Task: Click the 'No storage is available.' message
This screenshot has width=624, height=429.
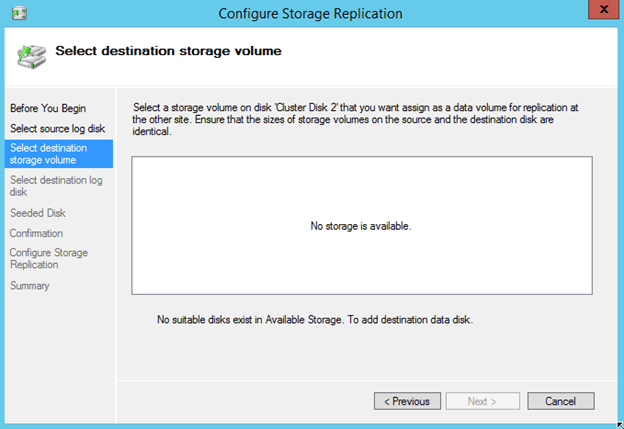Action: tap(361, 226)
